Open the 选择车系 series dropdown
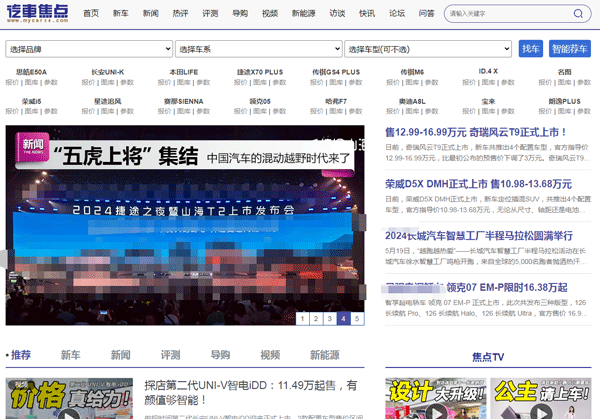The height and width of the screenshot is (419, 600). [x=258, y=49]
